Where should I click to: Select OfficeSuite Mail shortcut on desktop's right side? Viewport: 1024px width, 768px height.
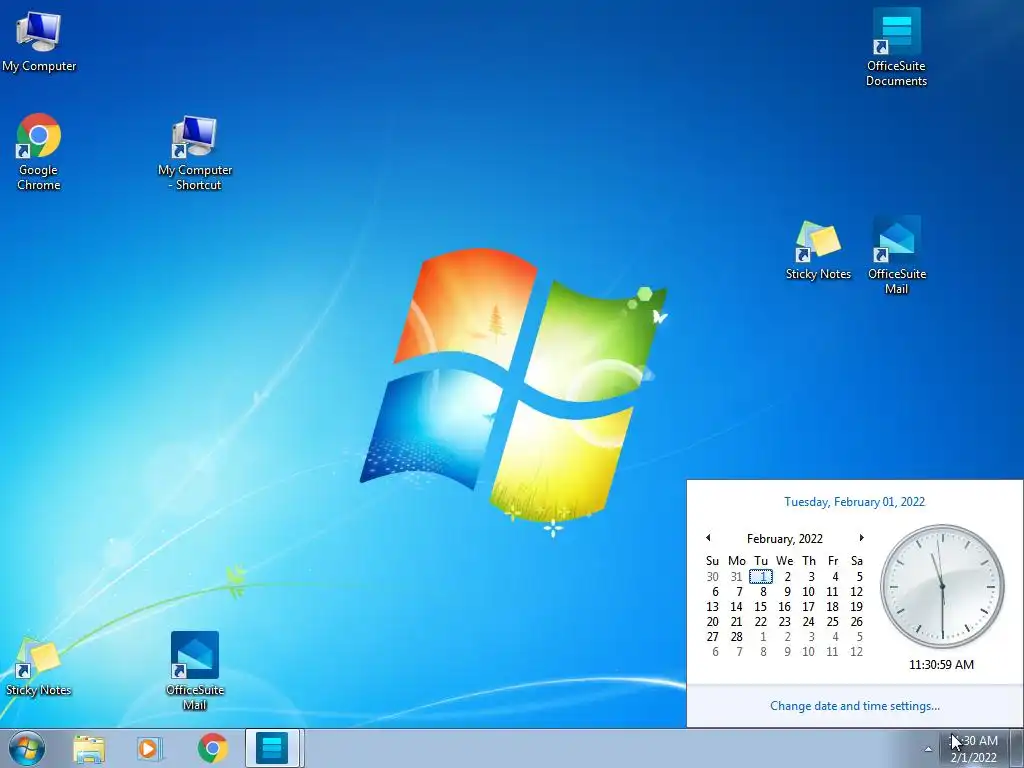click(x=896, y=255)
